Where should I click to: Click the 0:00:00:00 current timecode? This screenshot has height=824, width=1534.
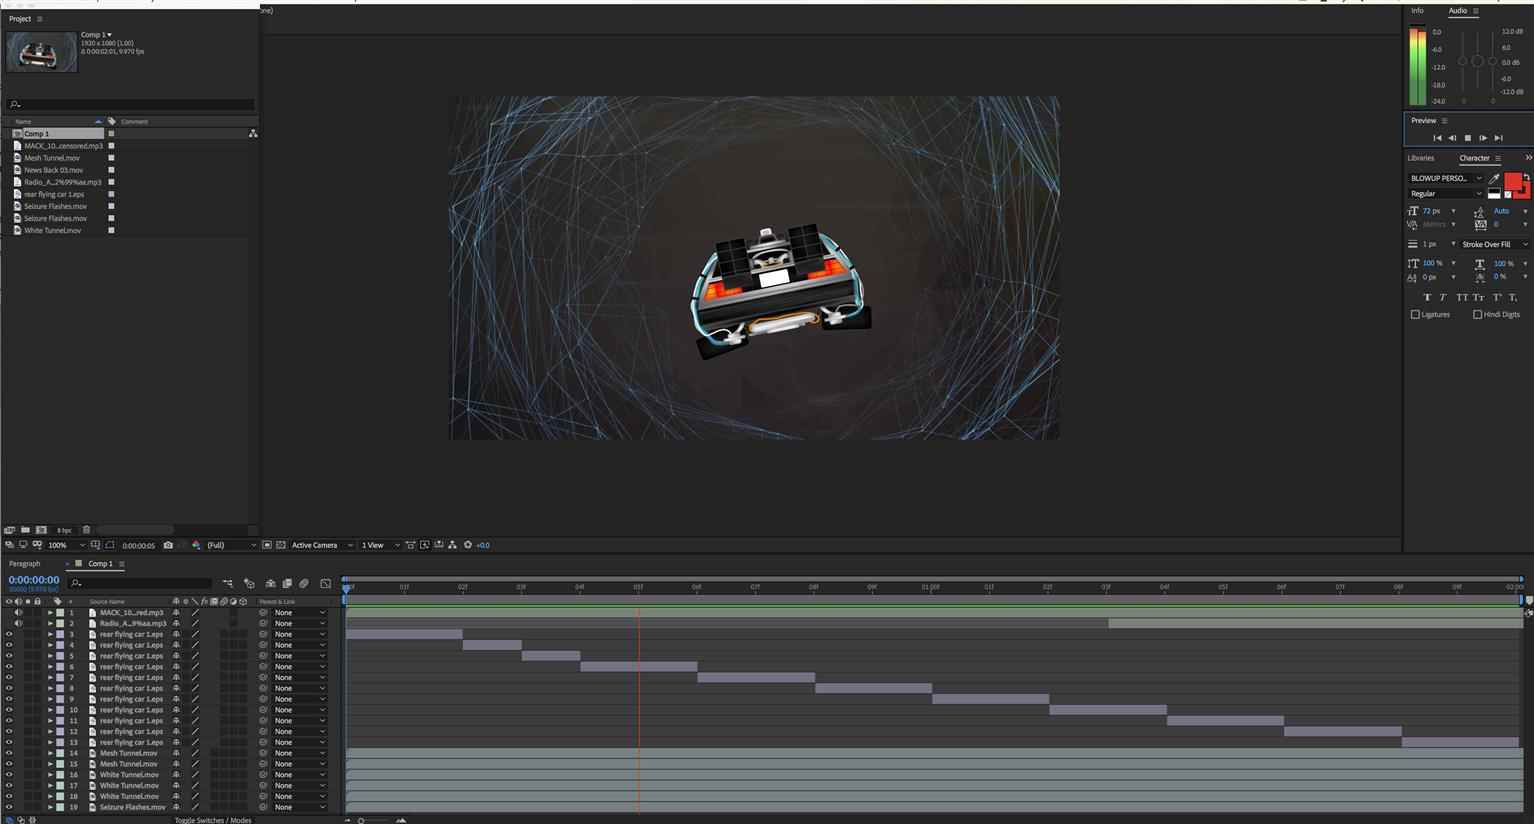tap(34, 580)
